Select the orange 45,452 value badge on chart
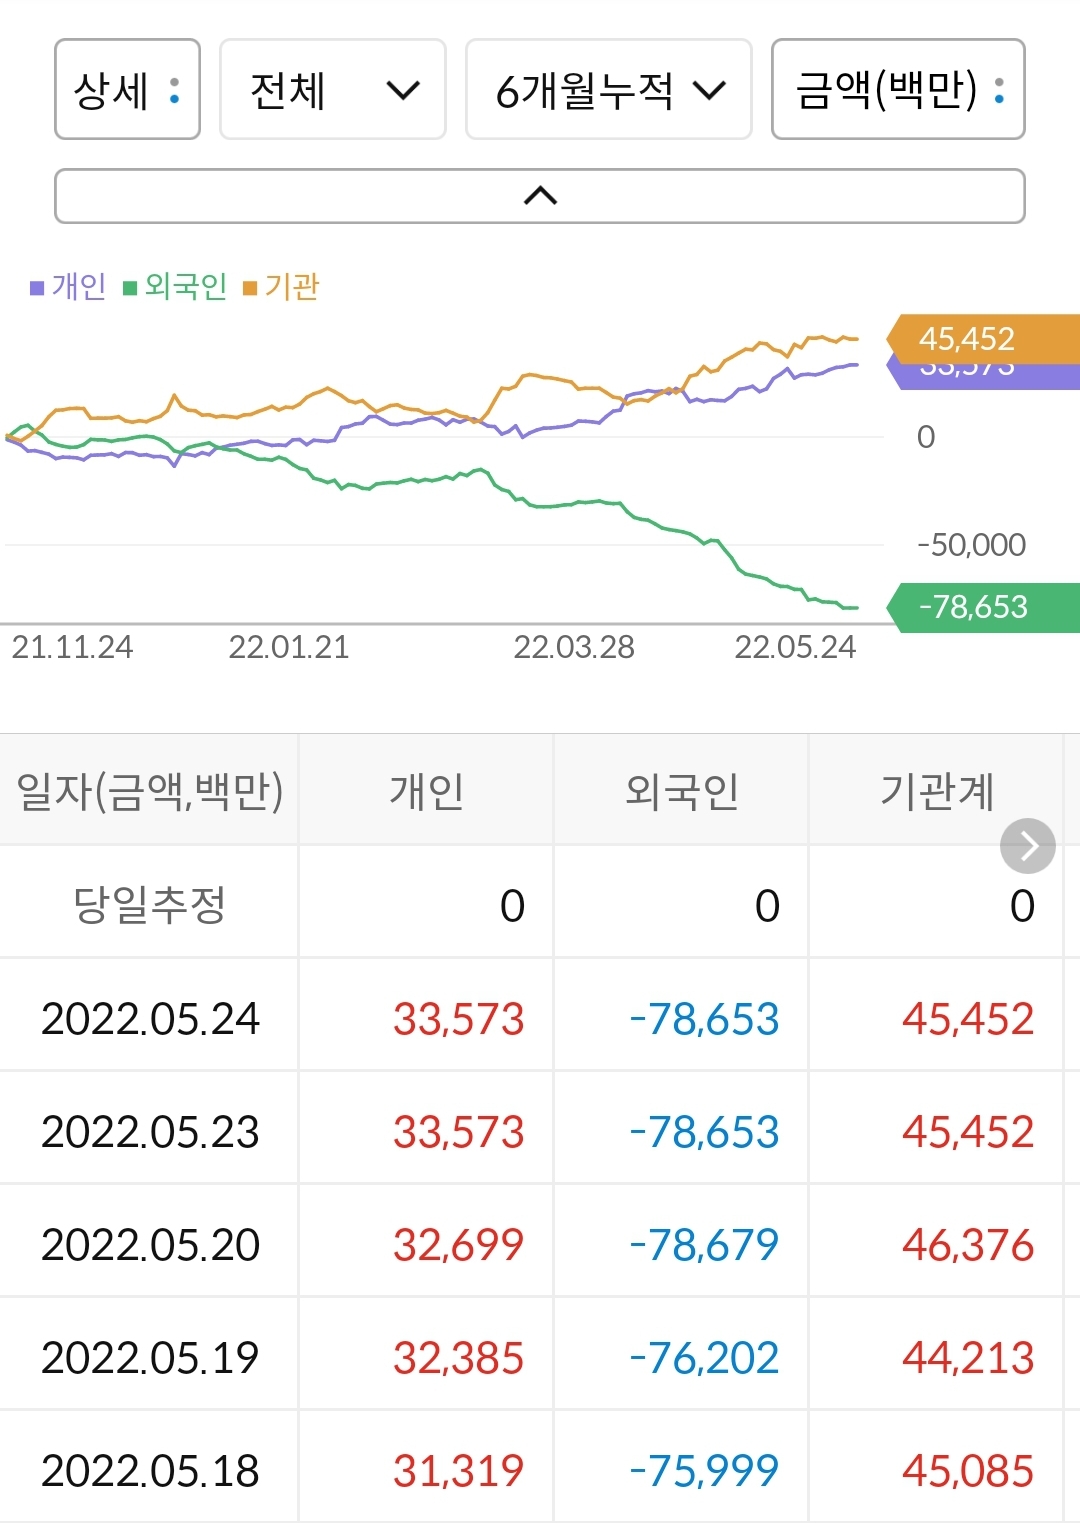This screenshot has width=1080, height=1523. click(x=966, y=339)
